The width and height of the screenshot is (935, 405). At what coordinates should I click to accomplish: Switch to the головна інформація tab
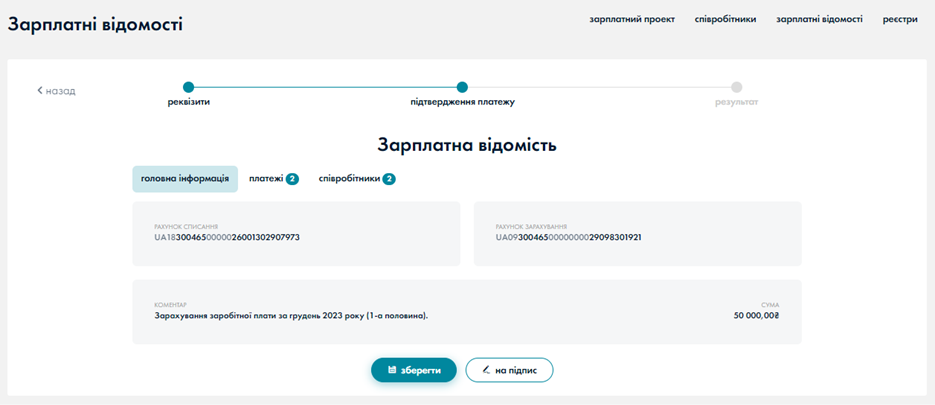coord(185,179)
